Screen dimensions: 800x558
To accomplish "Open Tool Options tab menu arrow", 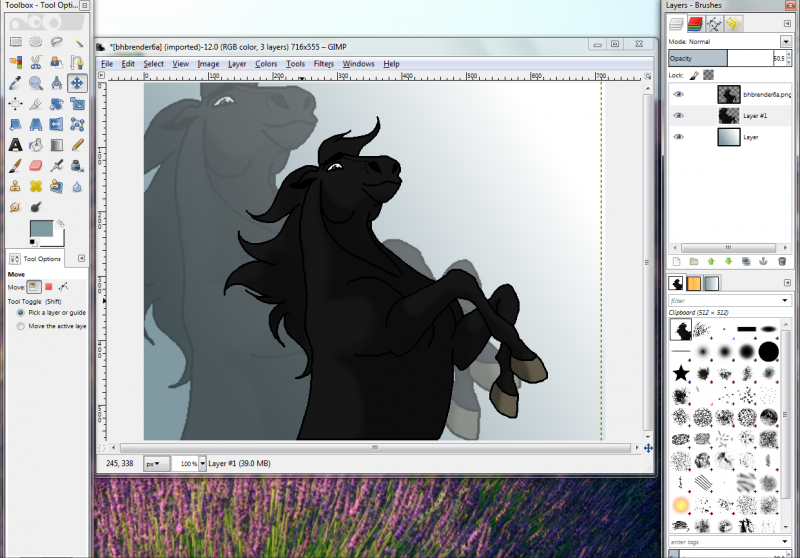I will pos(81,258).
